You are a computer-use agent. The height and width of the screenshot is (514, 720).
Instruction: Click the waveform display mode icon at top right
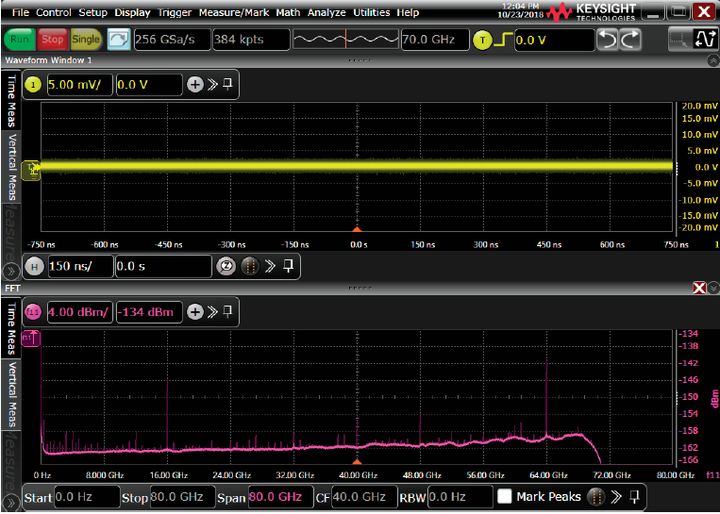[704, 39]
